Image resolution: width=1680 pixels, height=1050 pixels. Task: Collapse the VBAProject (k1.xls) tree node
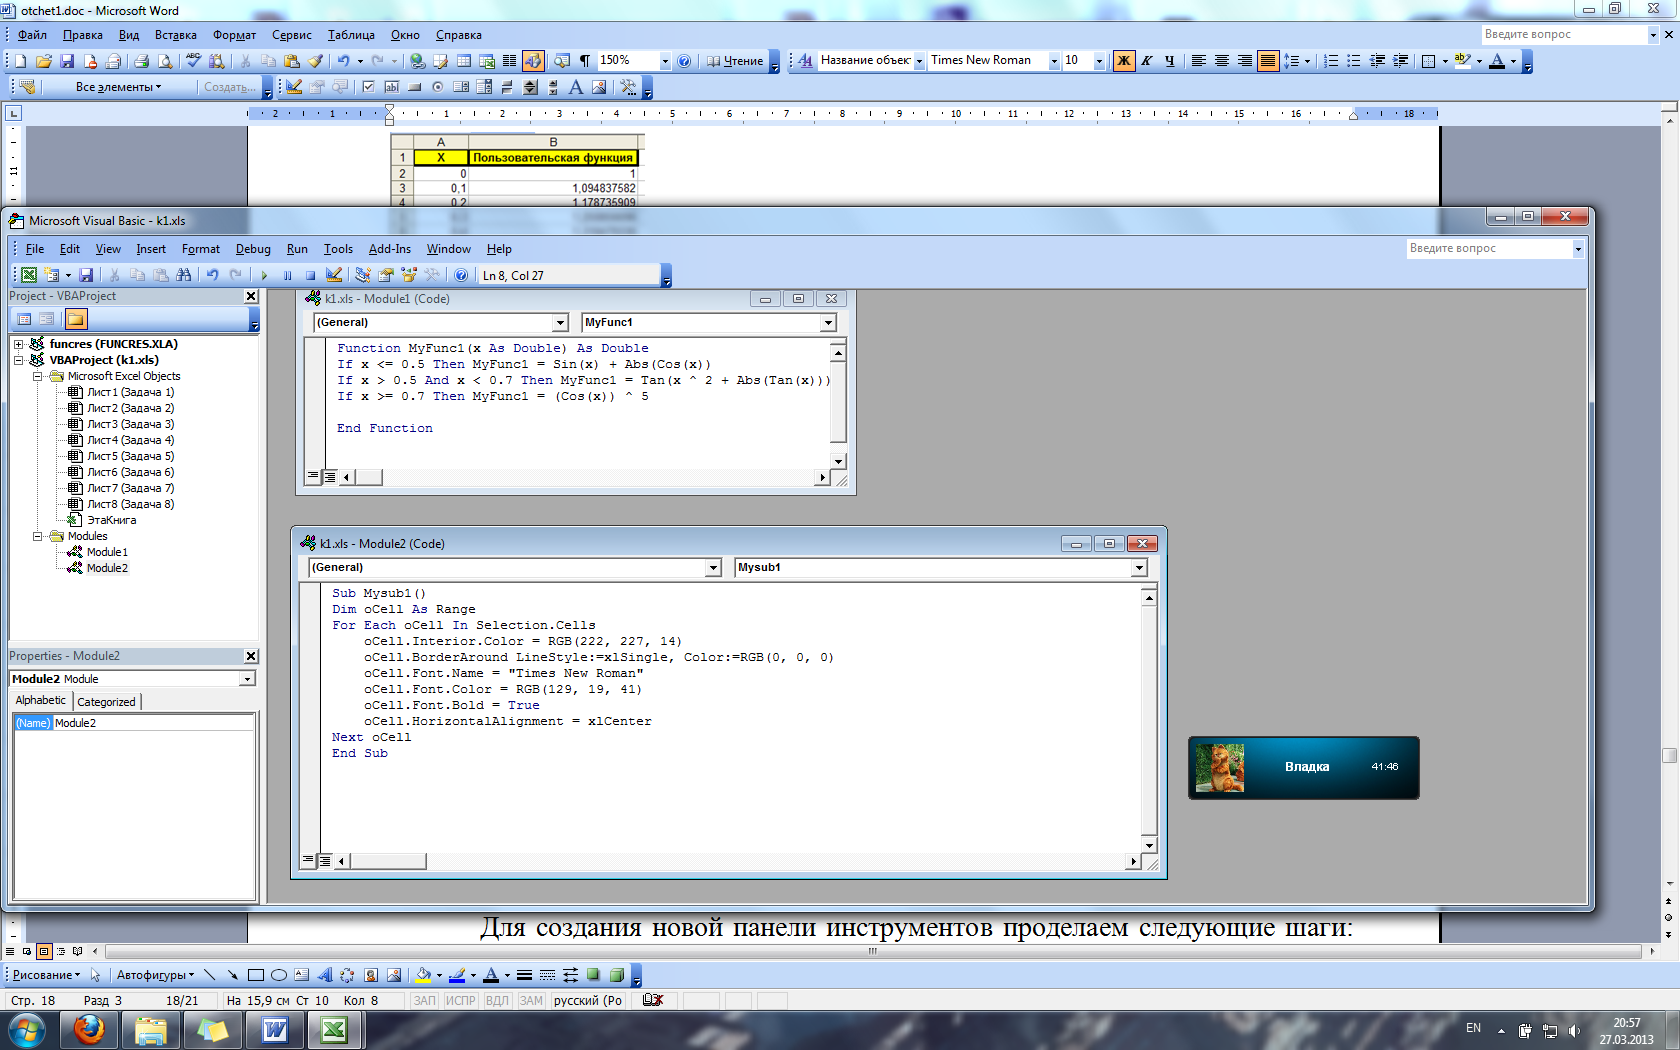click(18, 360)
